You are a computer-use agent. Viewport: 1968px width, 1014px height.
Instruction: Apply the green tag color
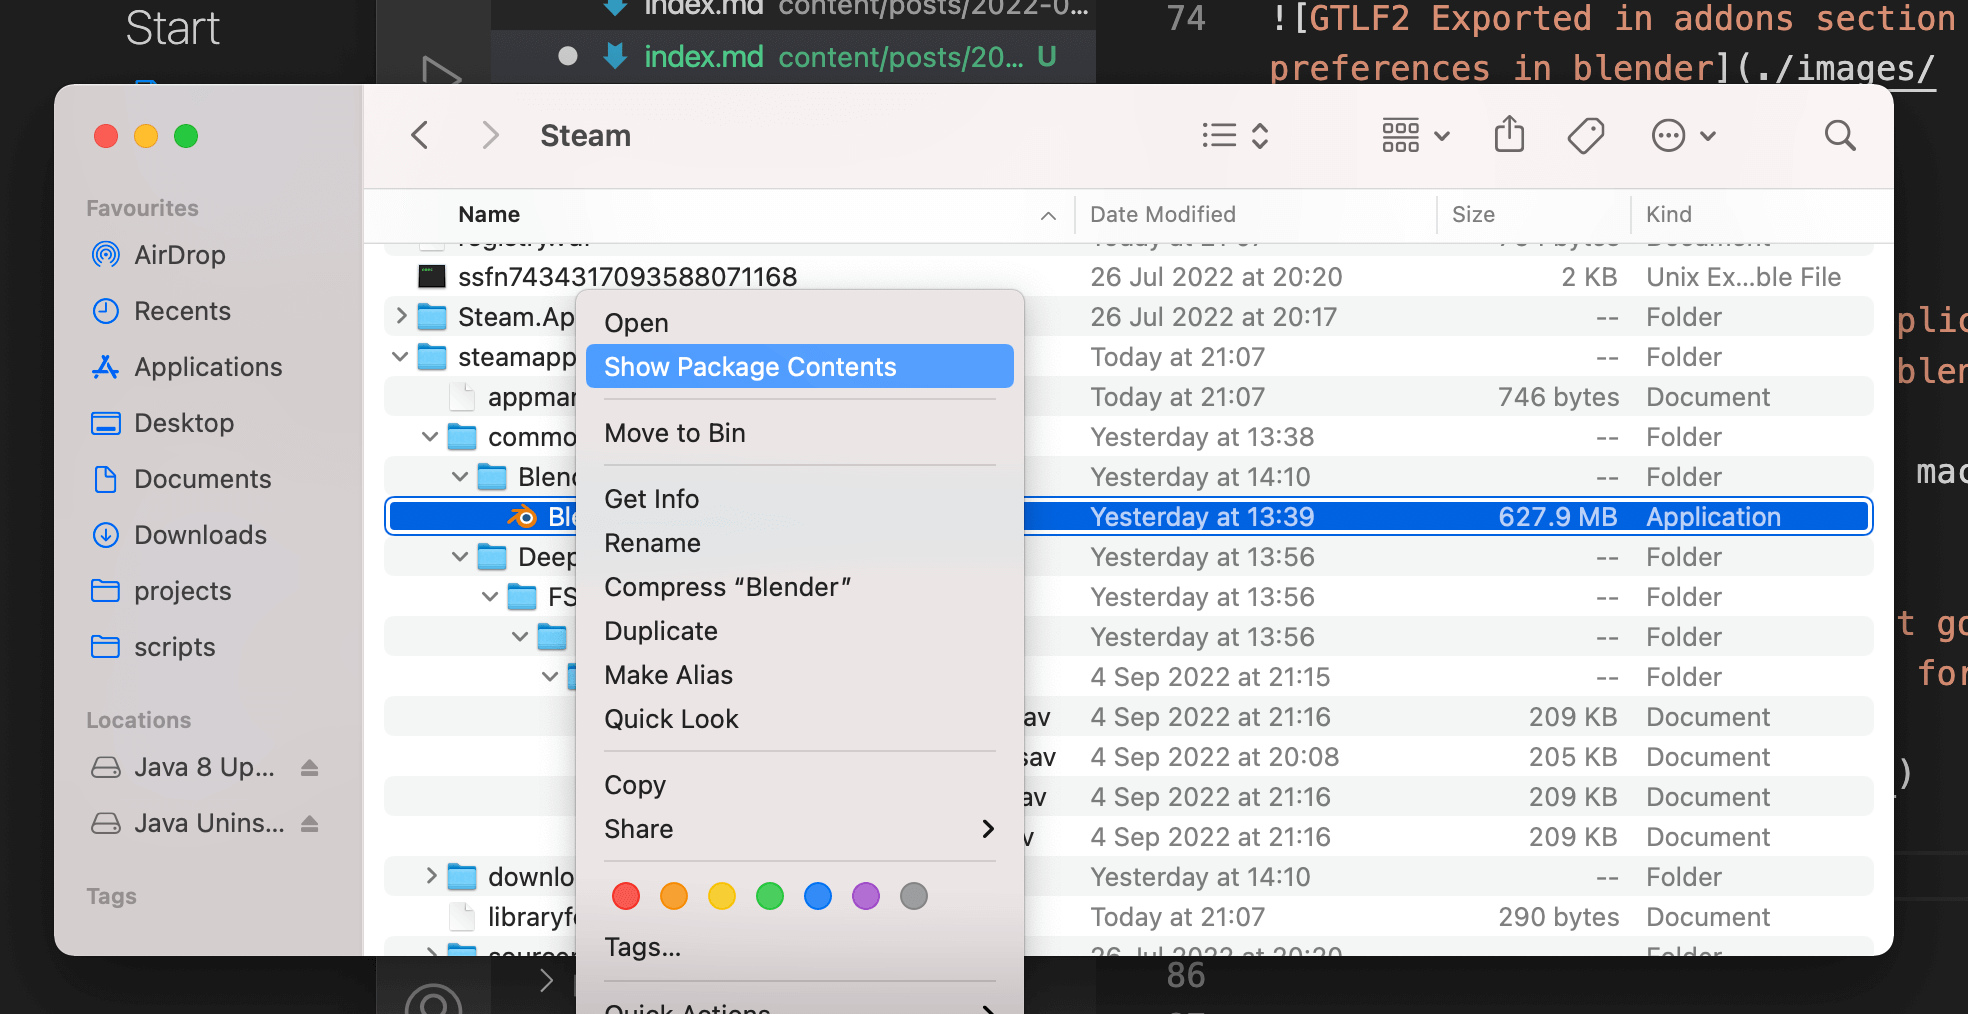coord(770,896)
